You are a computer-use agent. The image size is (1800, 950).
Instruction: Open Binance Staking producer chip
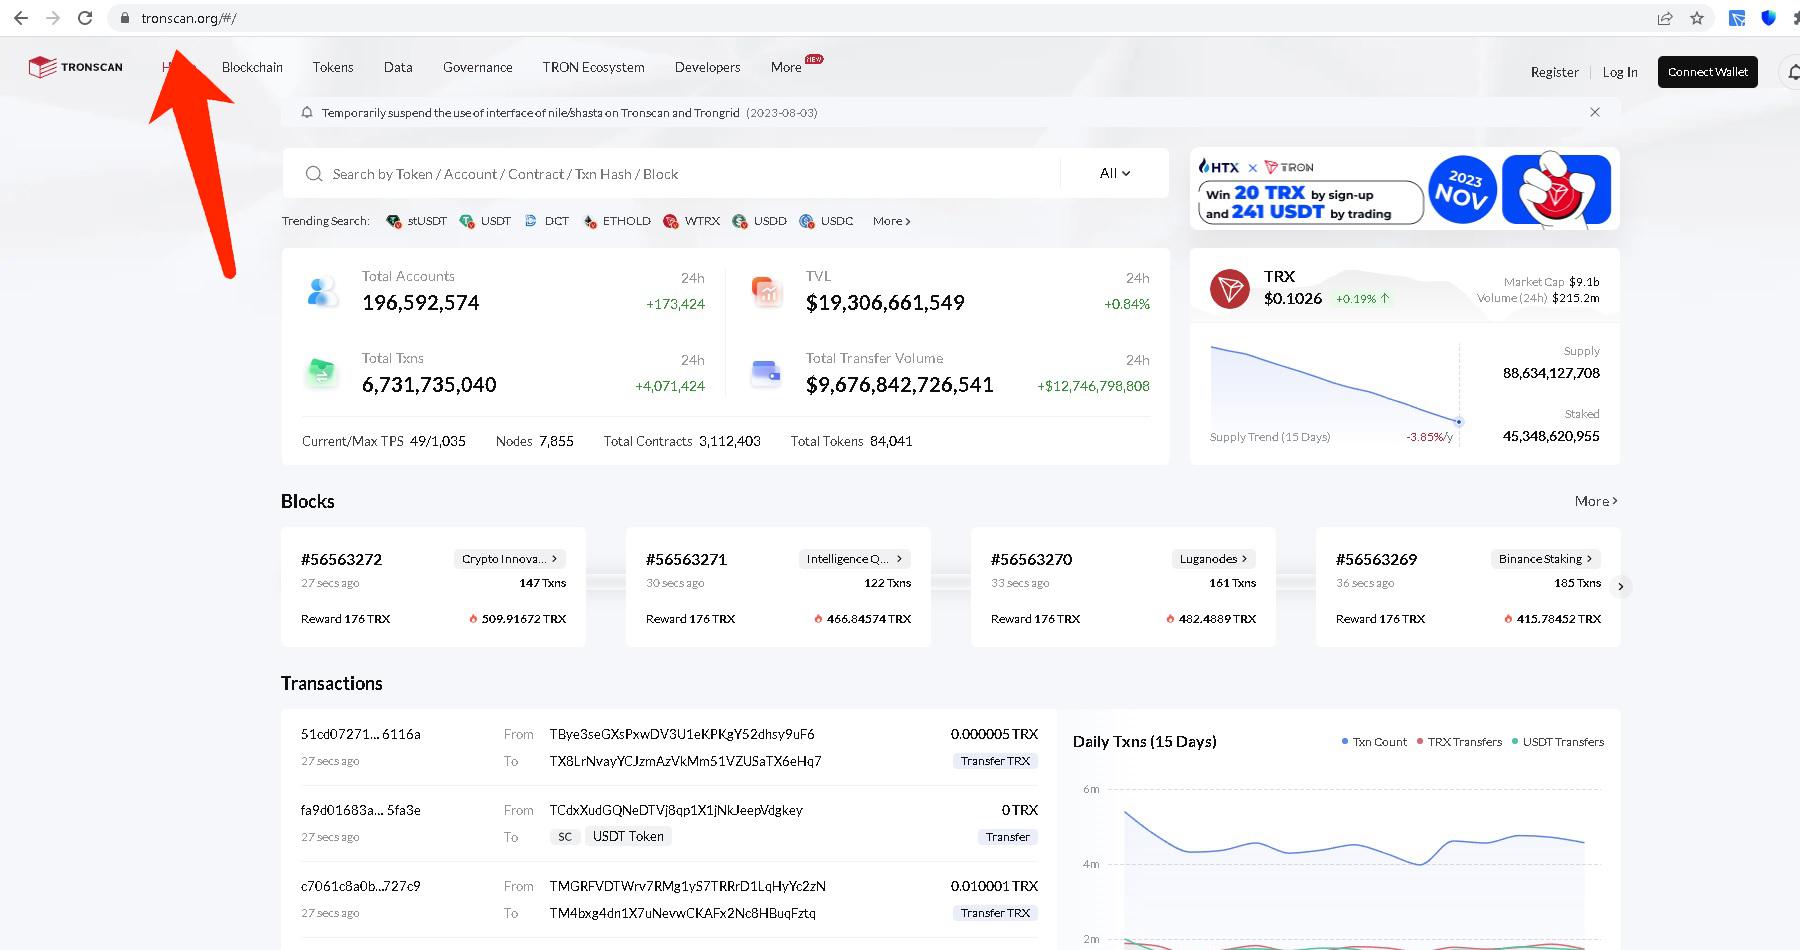pyautogui.click(x=1546, y=559)
